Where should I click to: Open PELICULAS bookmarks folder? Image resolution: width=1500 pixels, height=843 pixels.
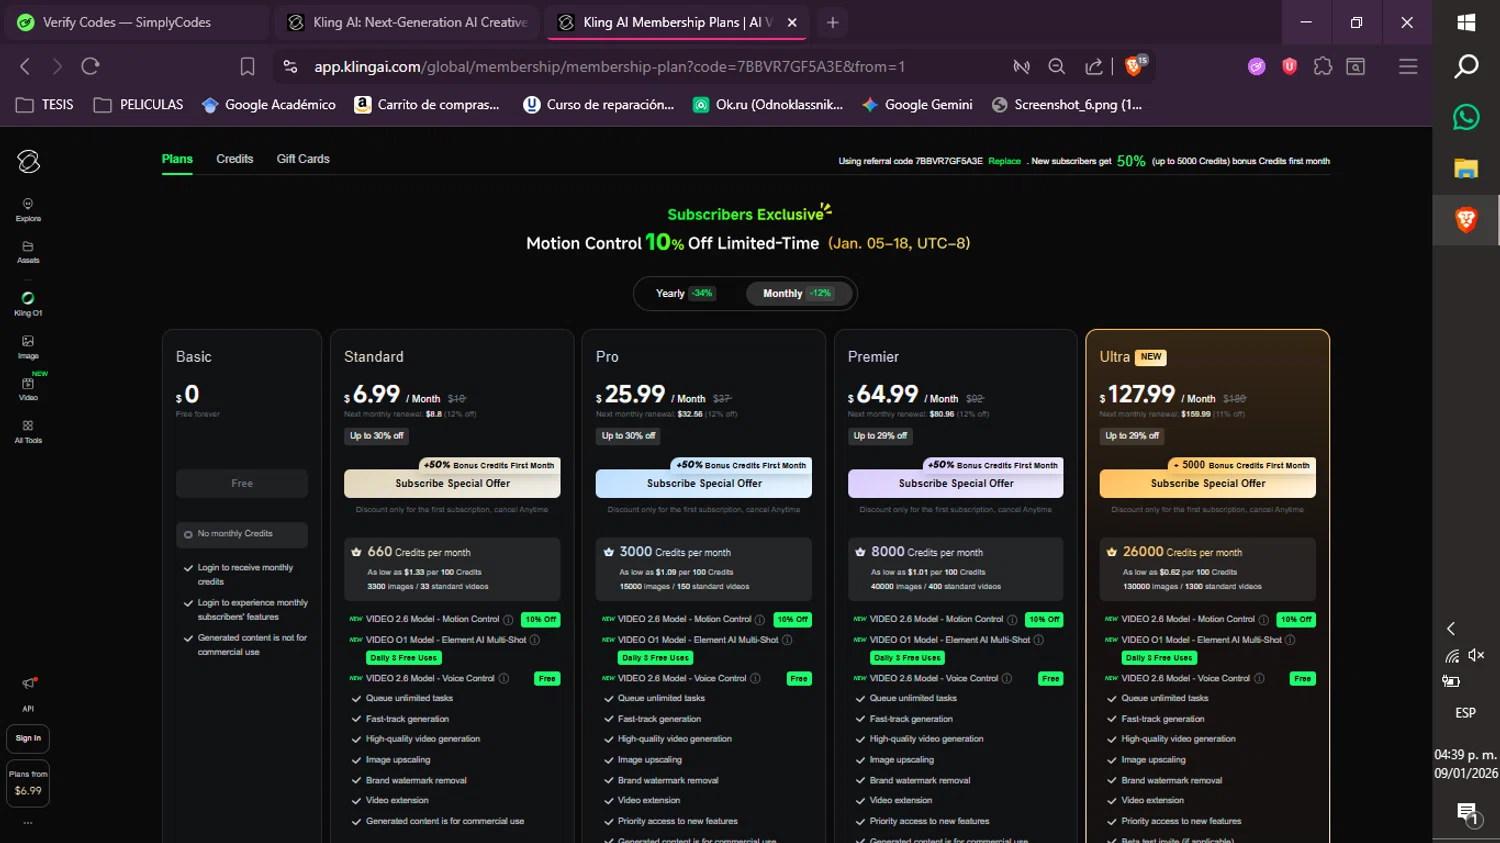click(x=139, y=104)
